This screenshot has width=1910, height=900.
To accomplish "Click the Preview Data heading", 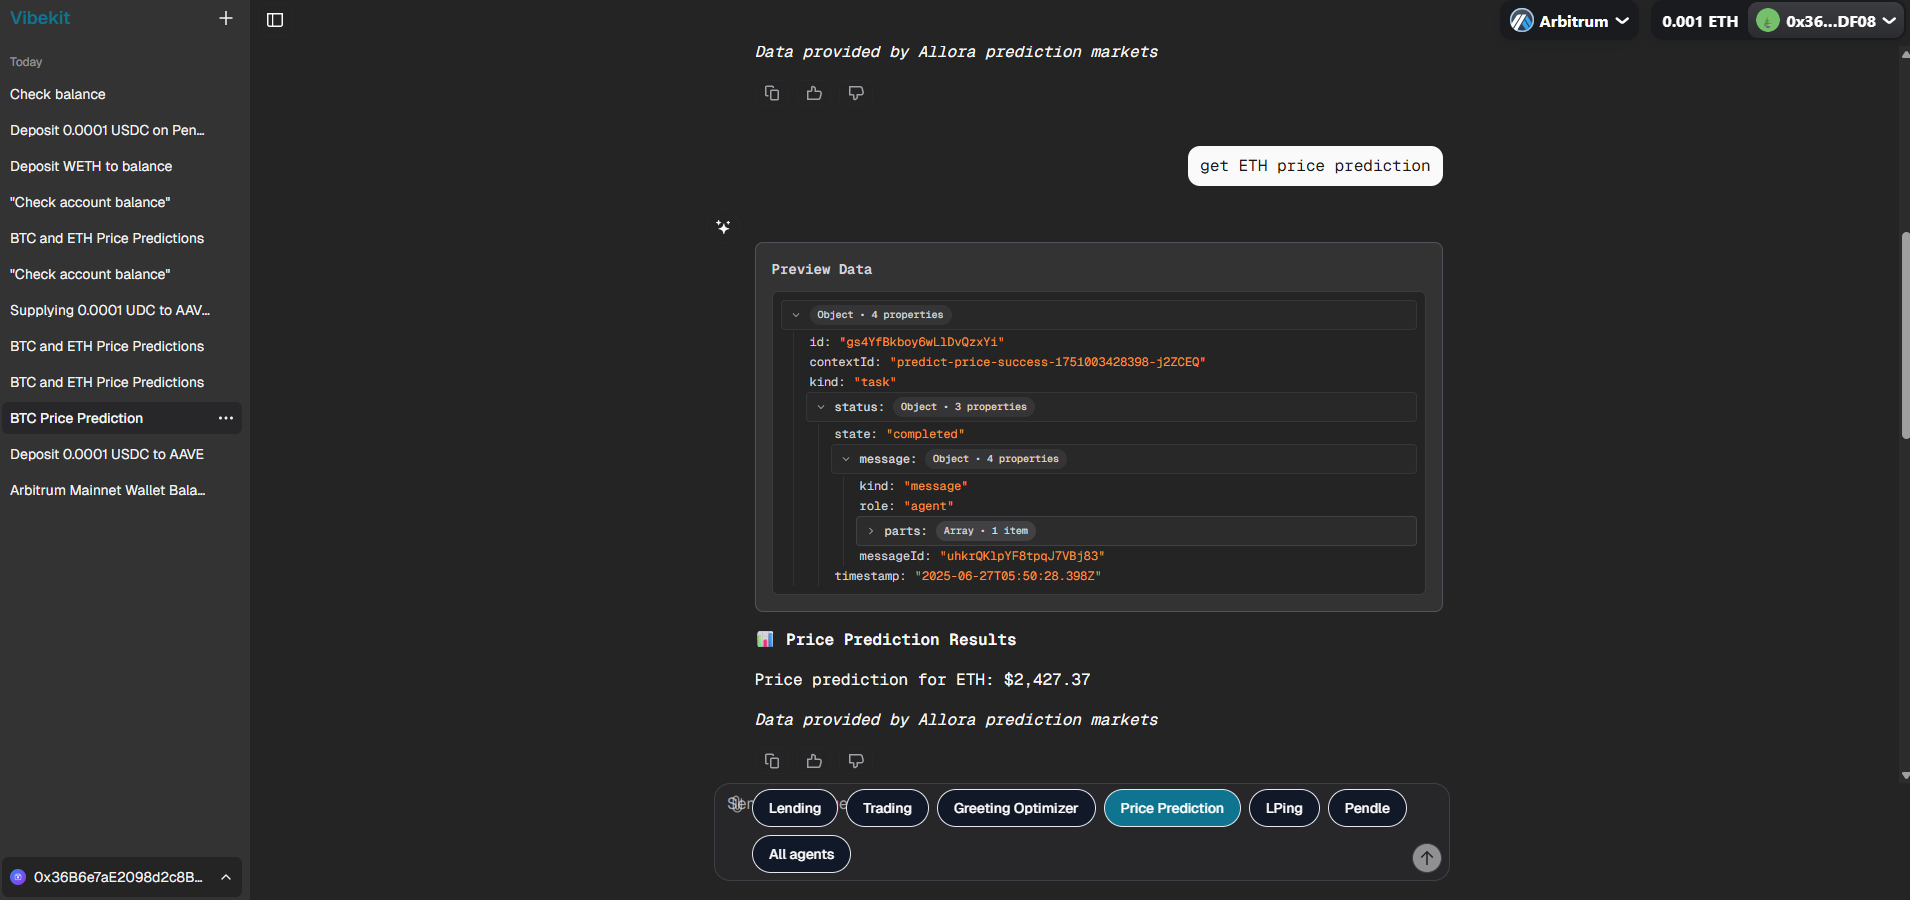I will 822,270.
